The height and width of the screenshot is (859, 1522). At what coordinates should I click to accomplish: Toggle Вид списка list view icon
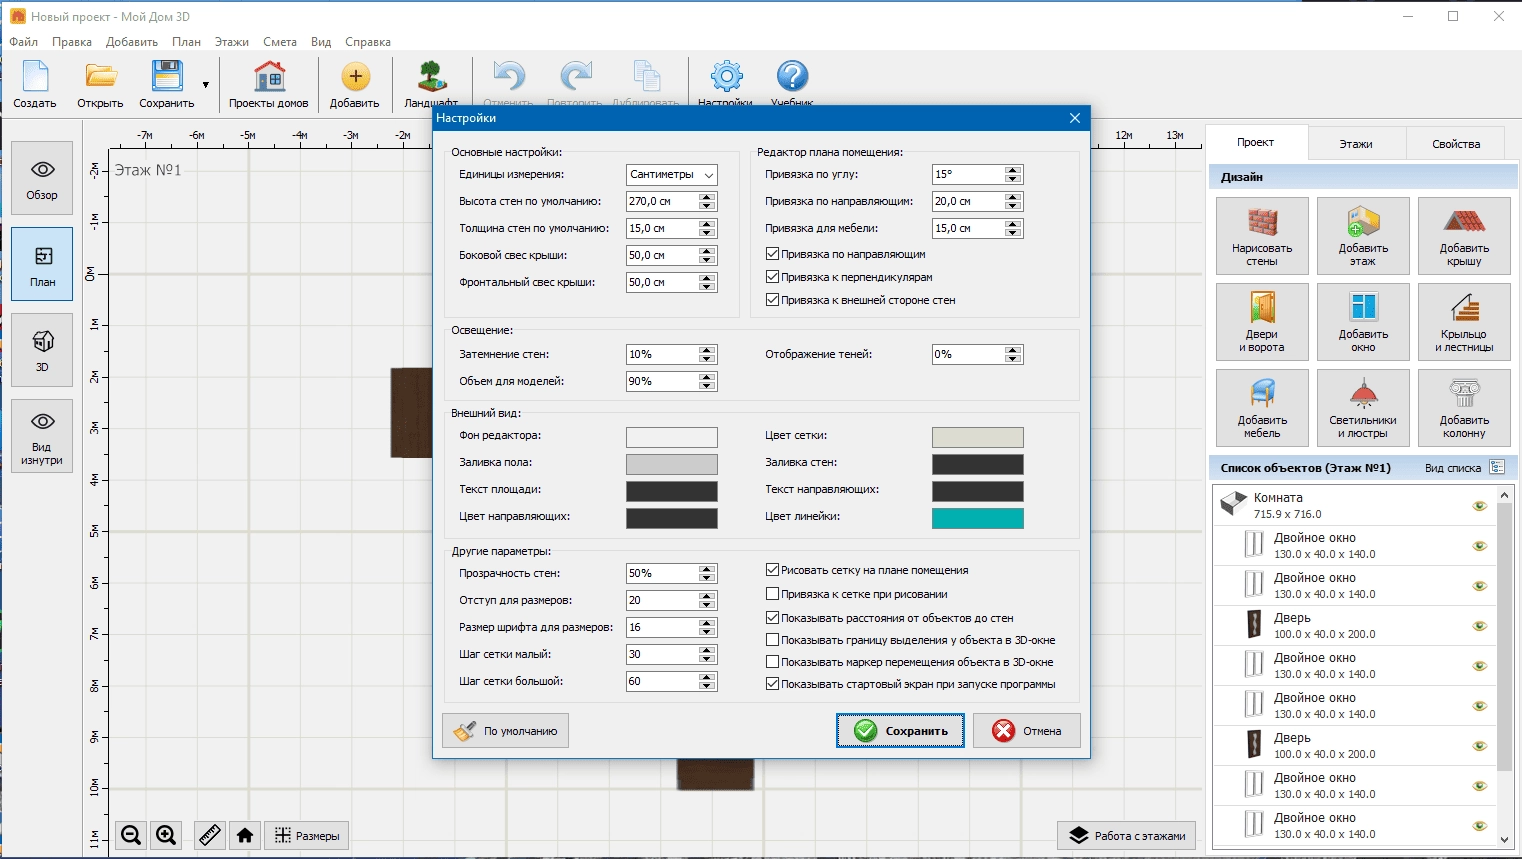click(x=1497, y=467)
